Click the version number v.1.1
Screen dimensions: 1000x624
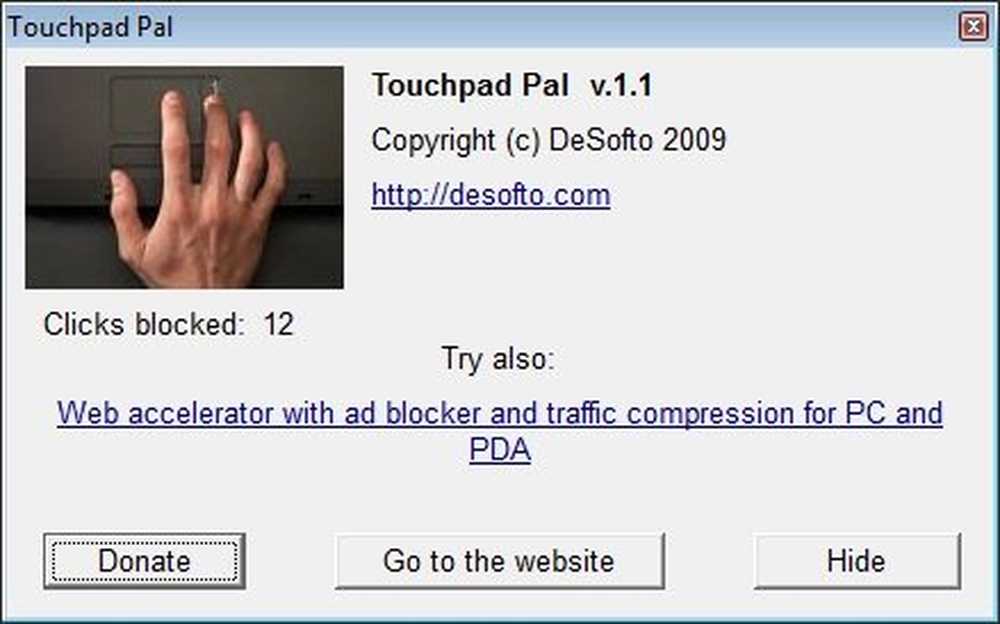[x=621, y=85]
